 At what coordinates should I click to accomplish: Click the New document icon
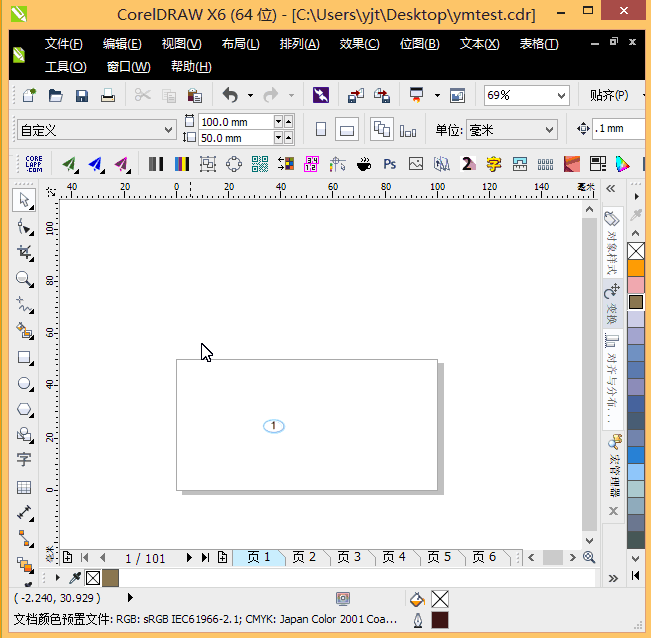click(x=29, y=95)
